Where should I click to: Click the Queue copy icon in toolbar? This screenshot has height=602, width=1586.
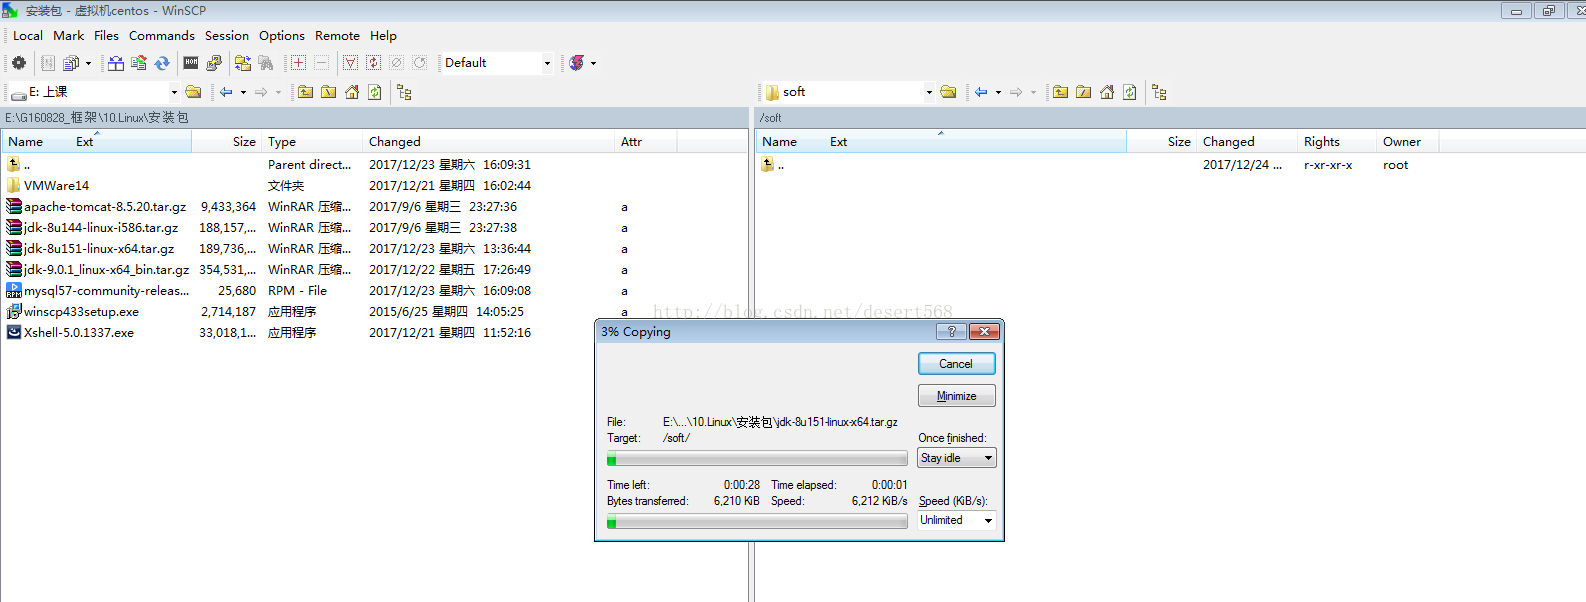pyautogui.click(x=71, y=63)
